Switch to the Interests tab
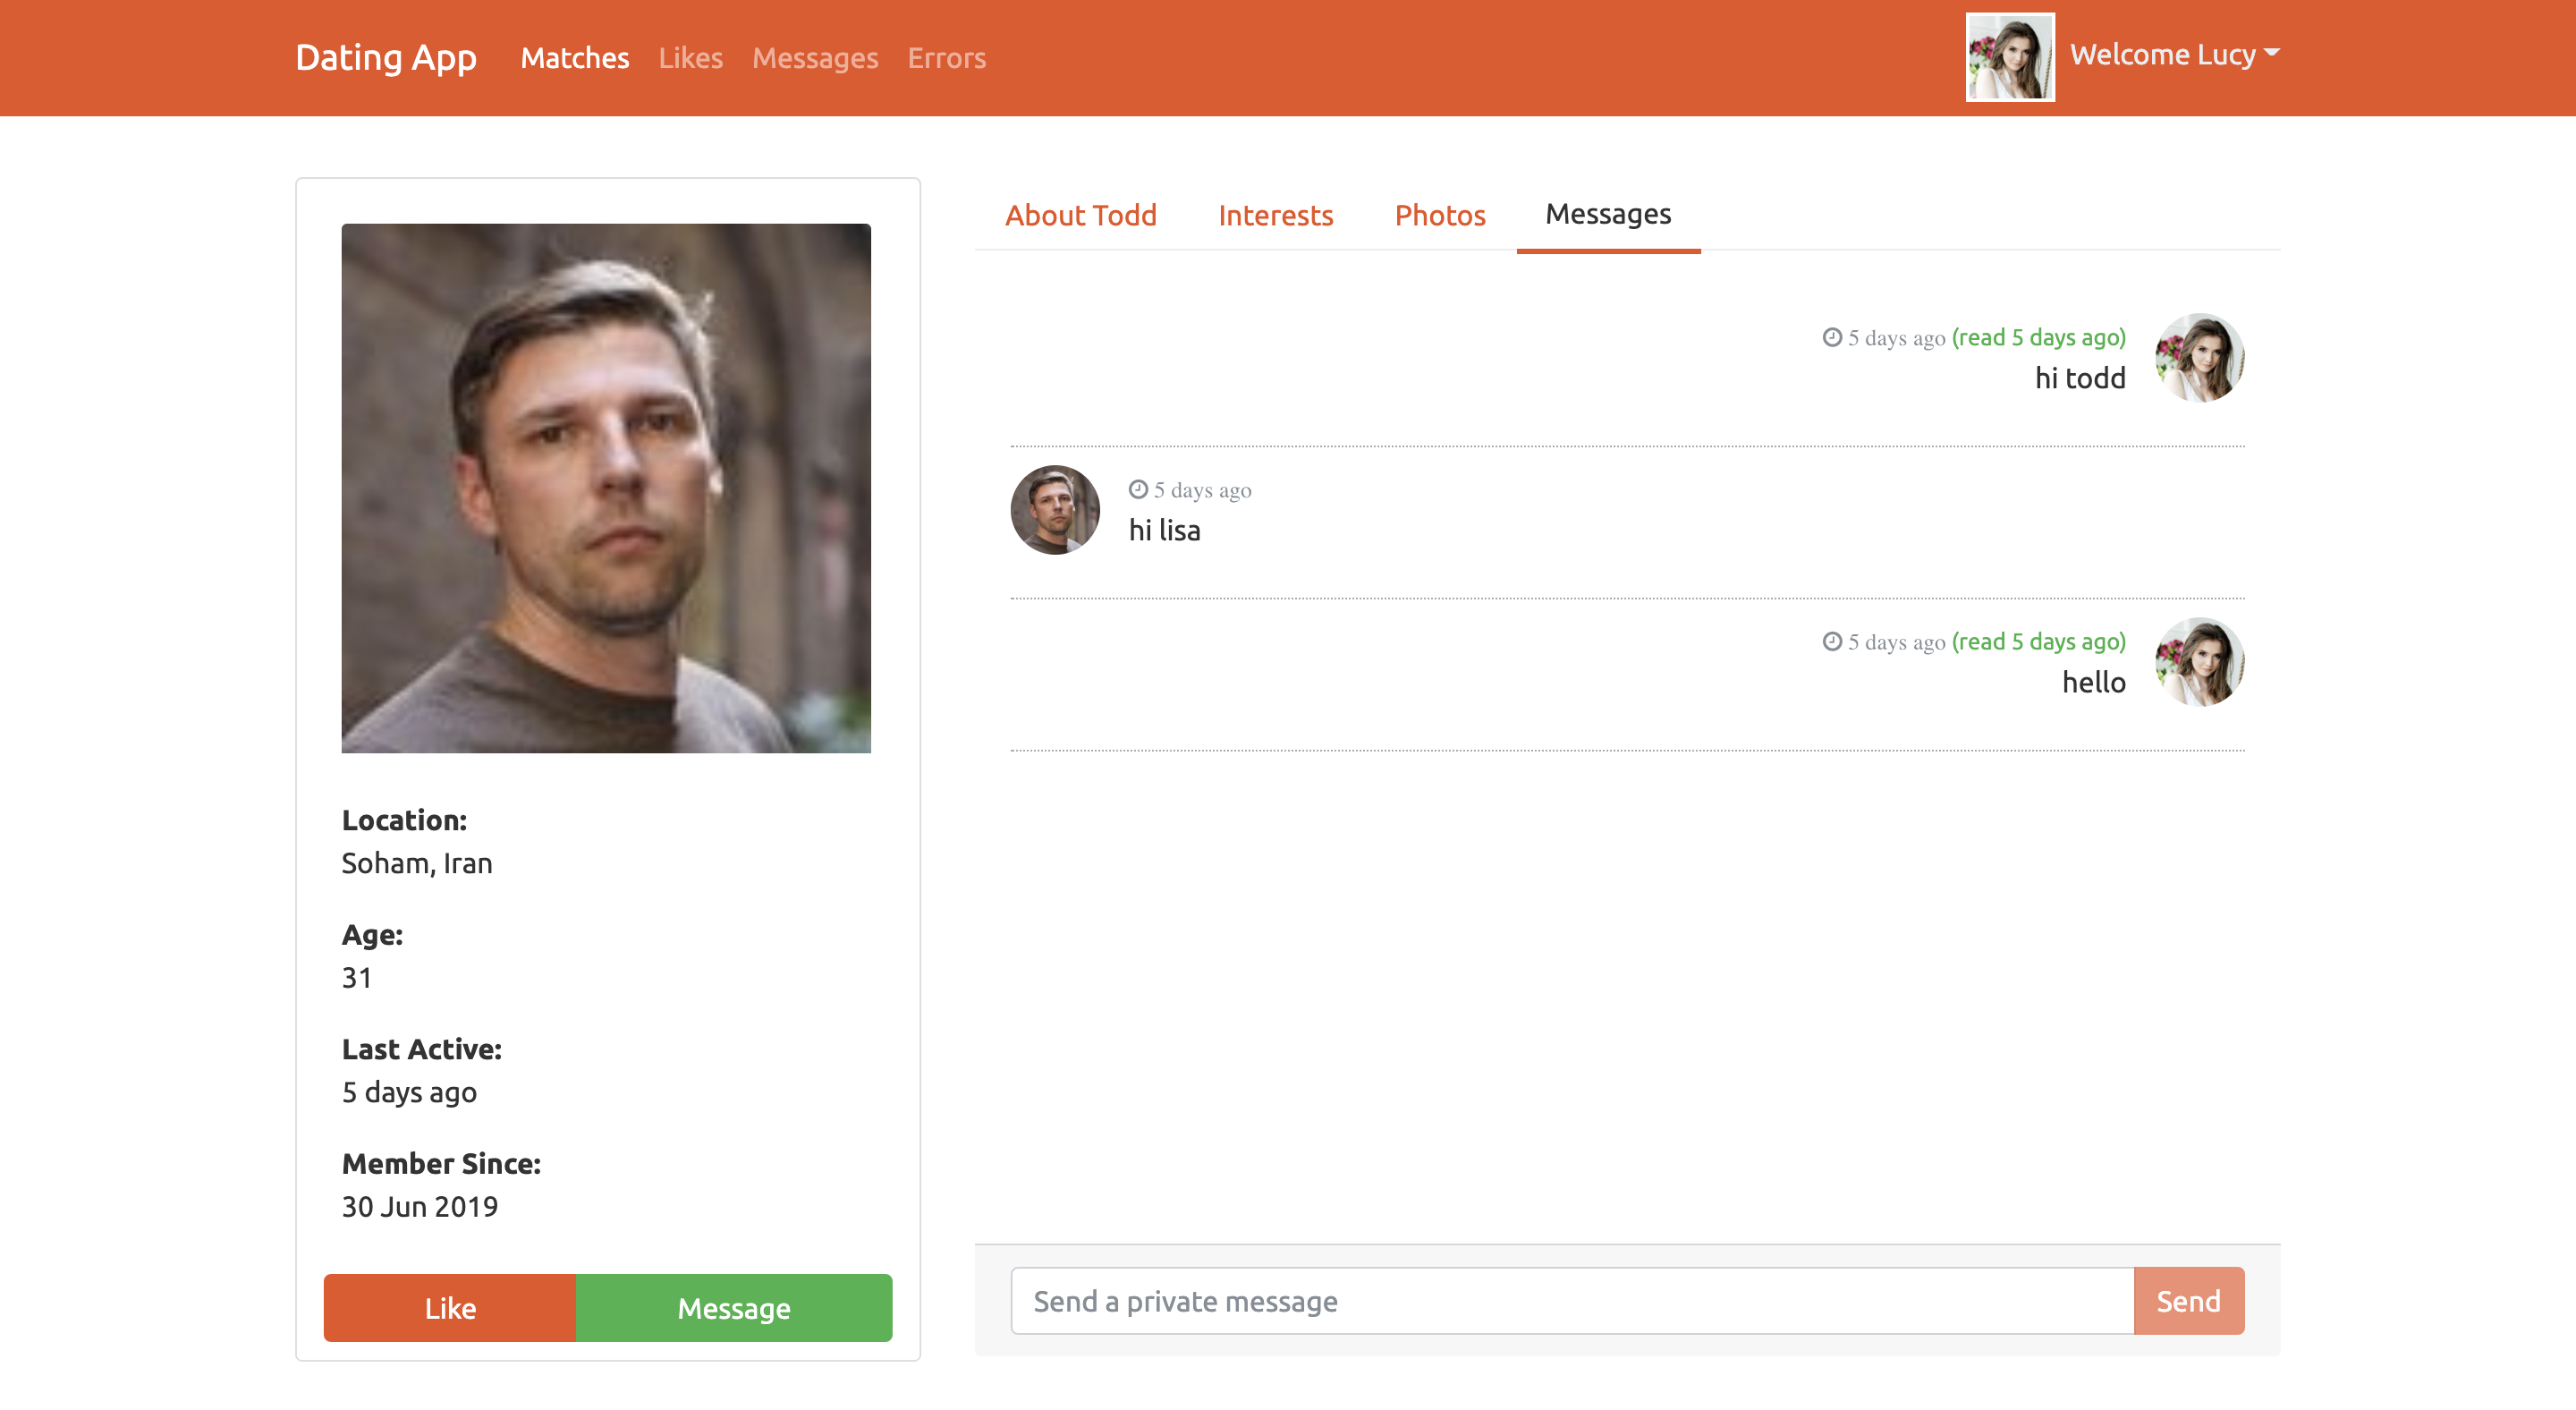Screen dimensions: 2576x1410 [1275, 215]
